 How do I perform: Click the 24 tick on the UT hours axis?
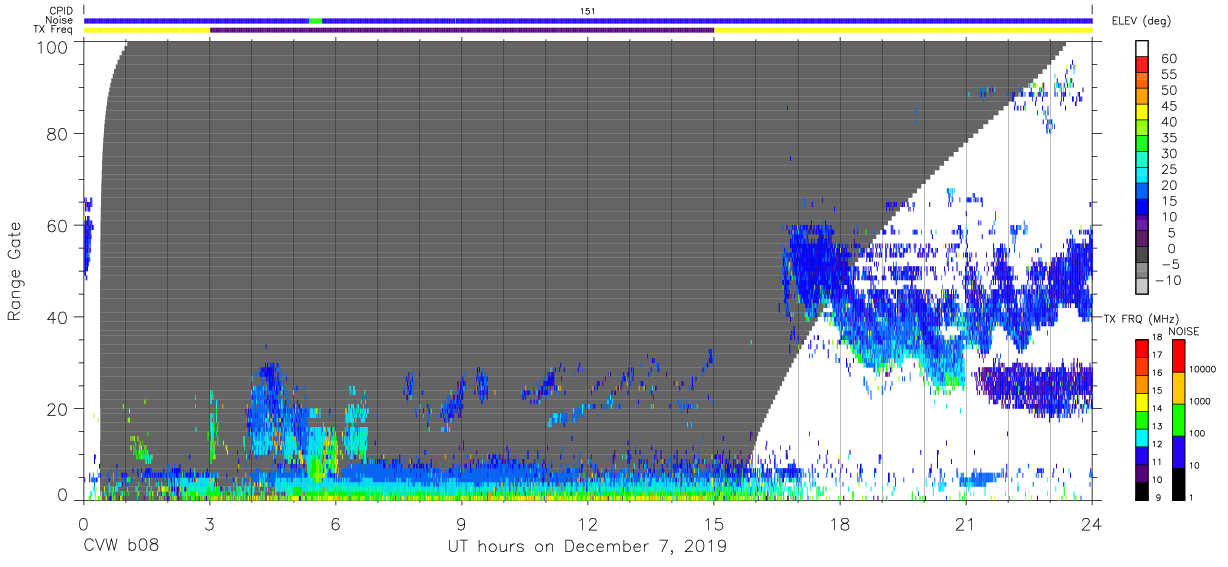pos(1092,523)
